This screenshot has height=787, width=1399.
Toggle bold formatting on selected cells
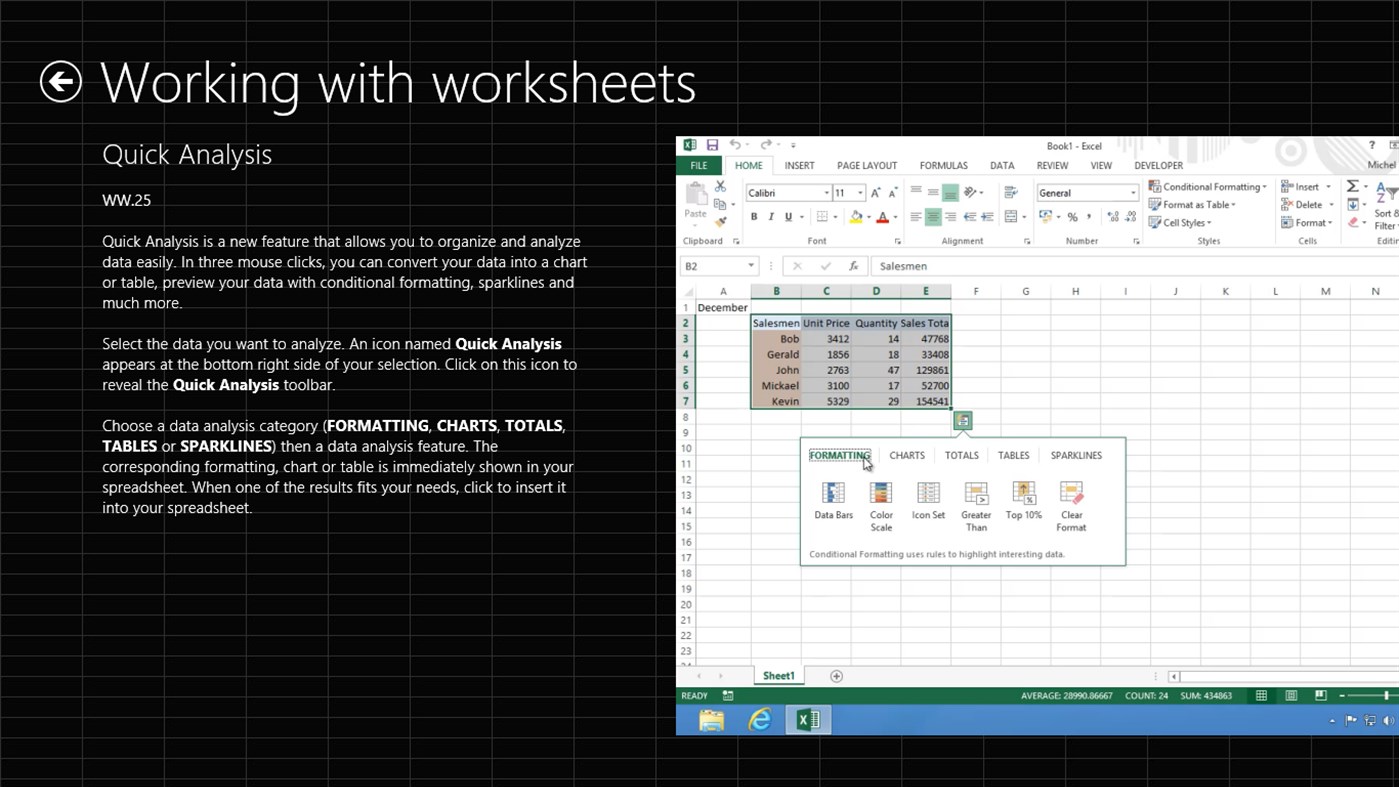(754, 216)
